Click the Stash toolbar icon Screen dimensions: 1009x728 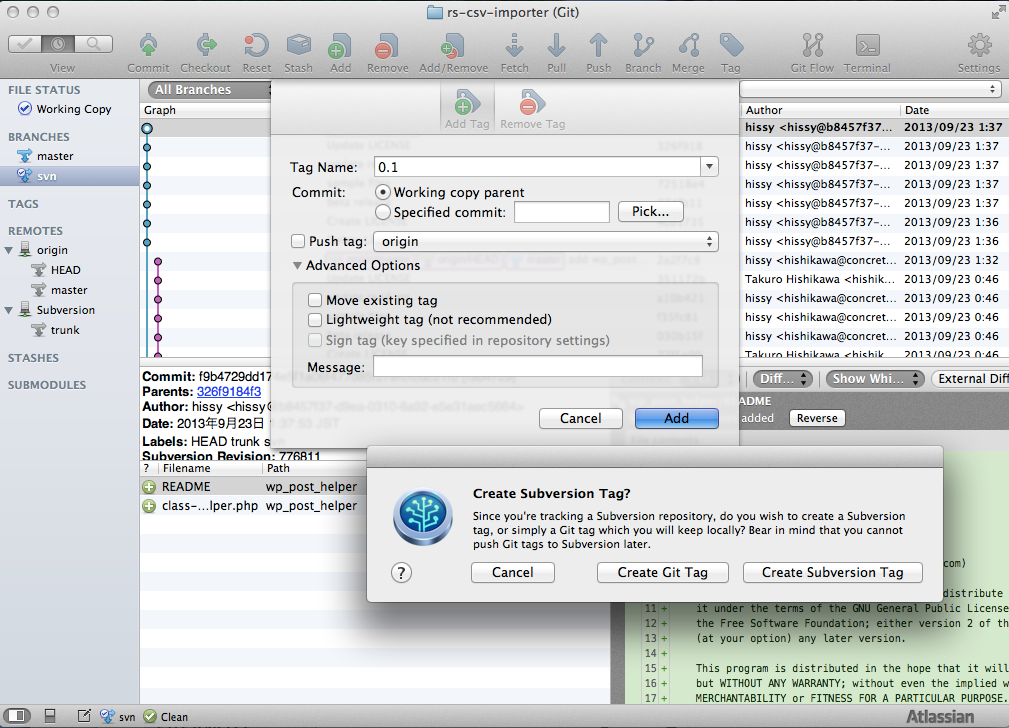click(x=298, y=46)
